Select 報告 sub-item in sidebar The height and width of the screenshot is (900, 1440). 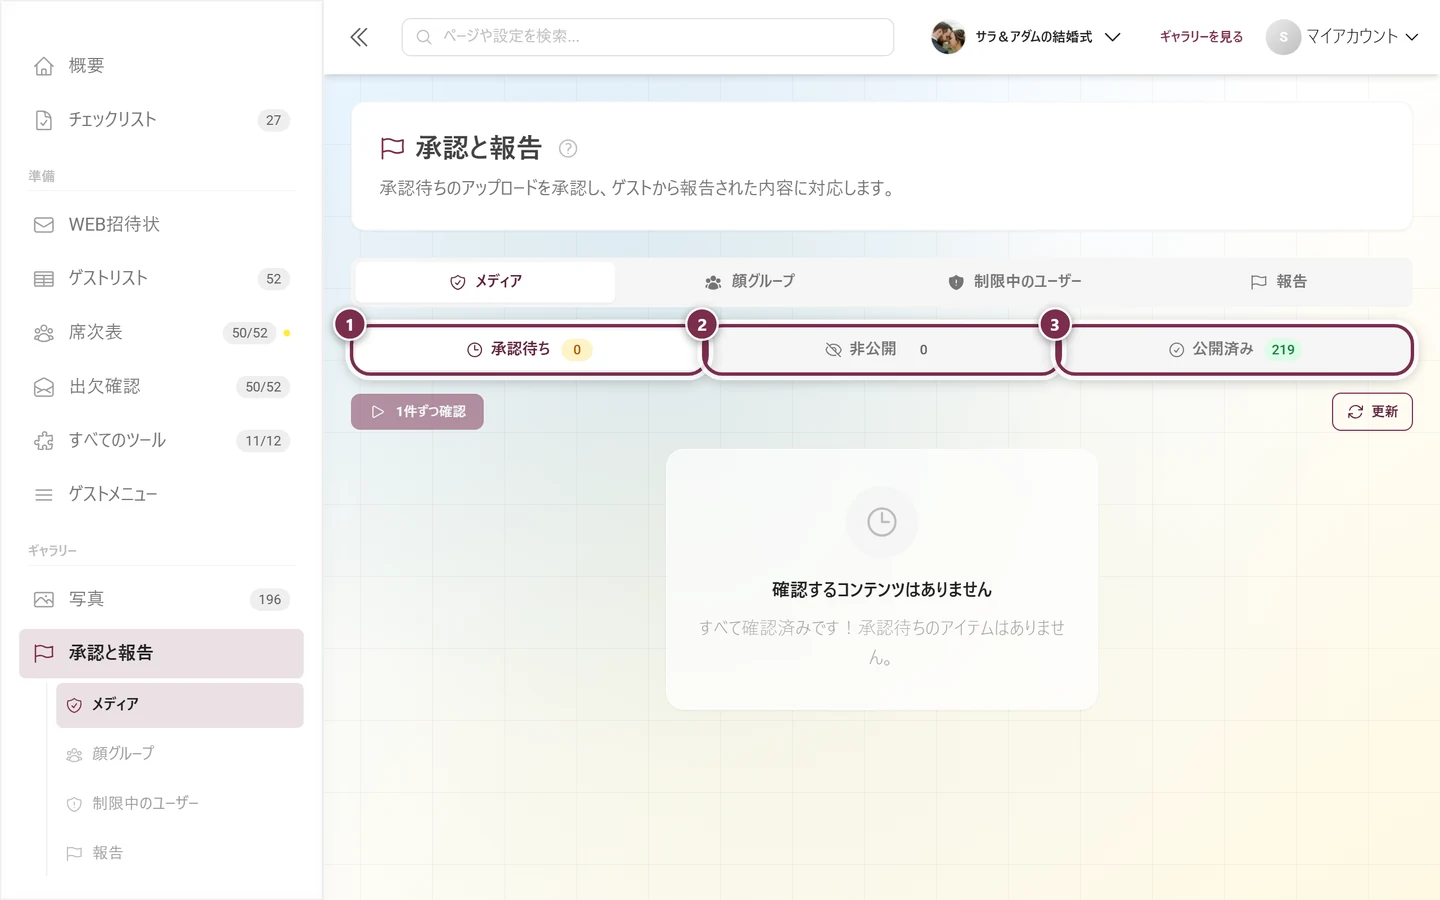coord(180,853)
